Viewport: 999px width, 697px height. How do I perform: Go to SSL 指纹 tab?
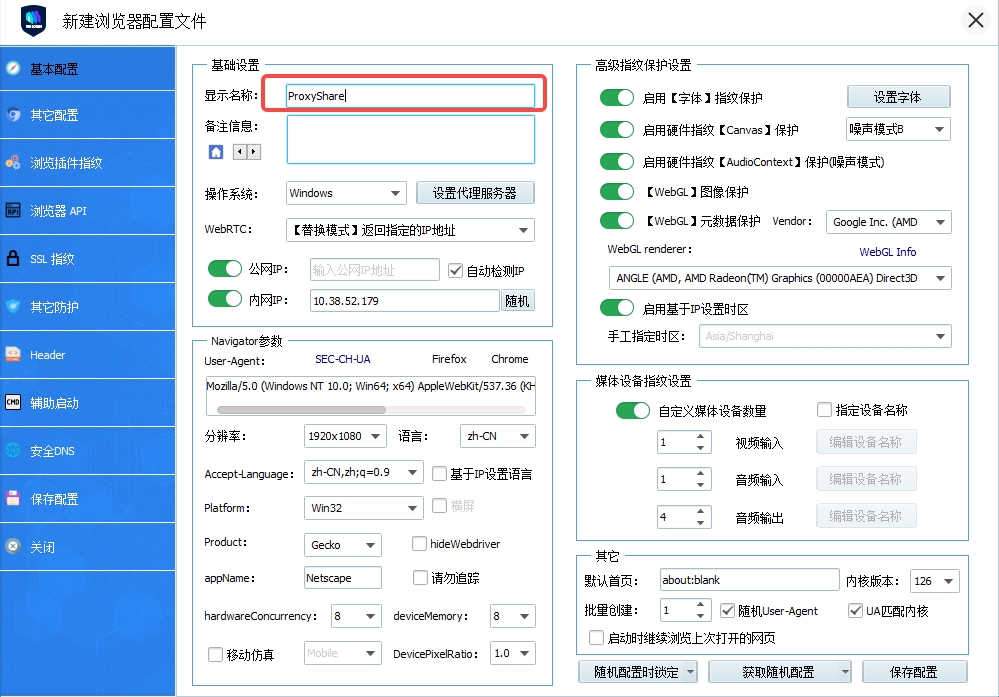[x=87, y=259]
